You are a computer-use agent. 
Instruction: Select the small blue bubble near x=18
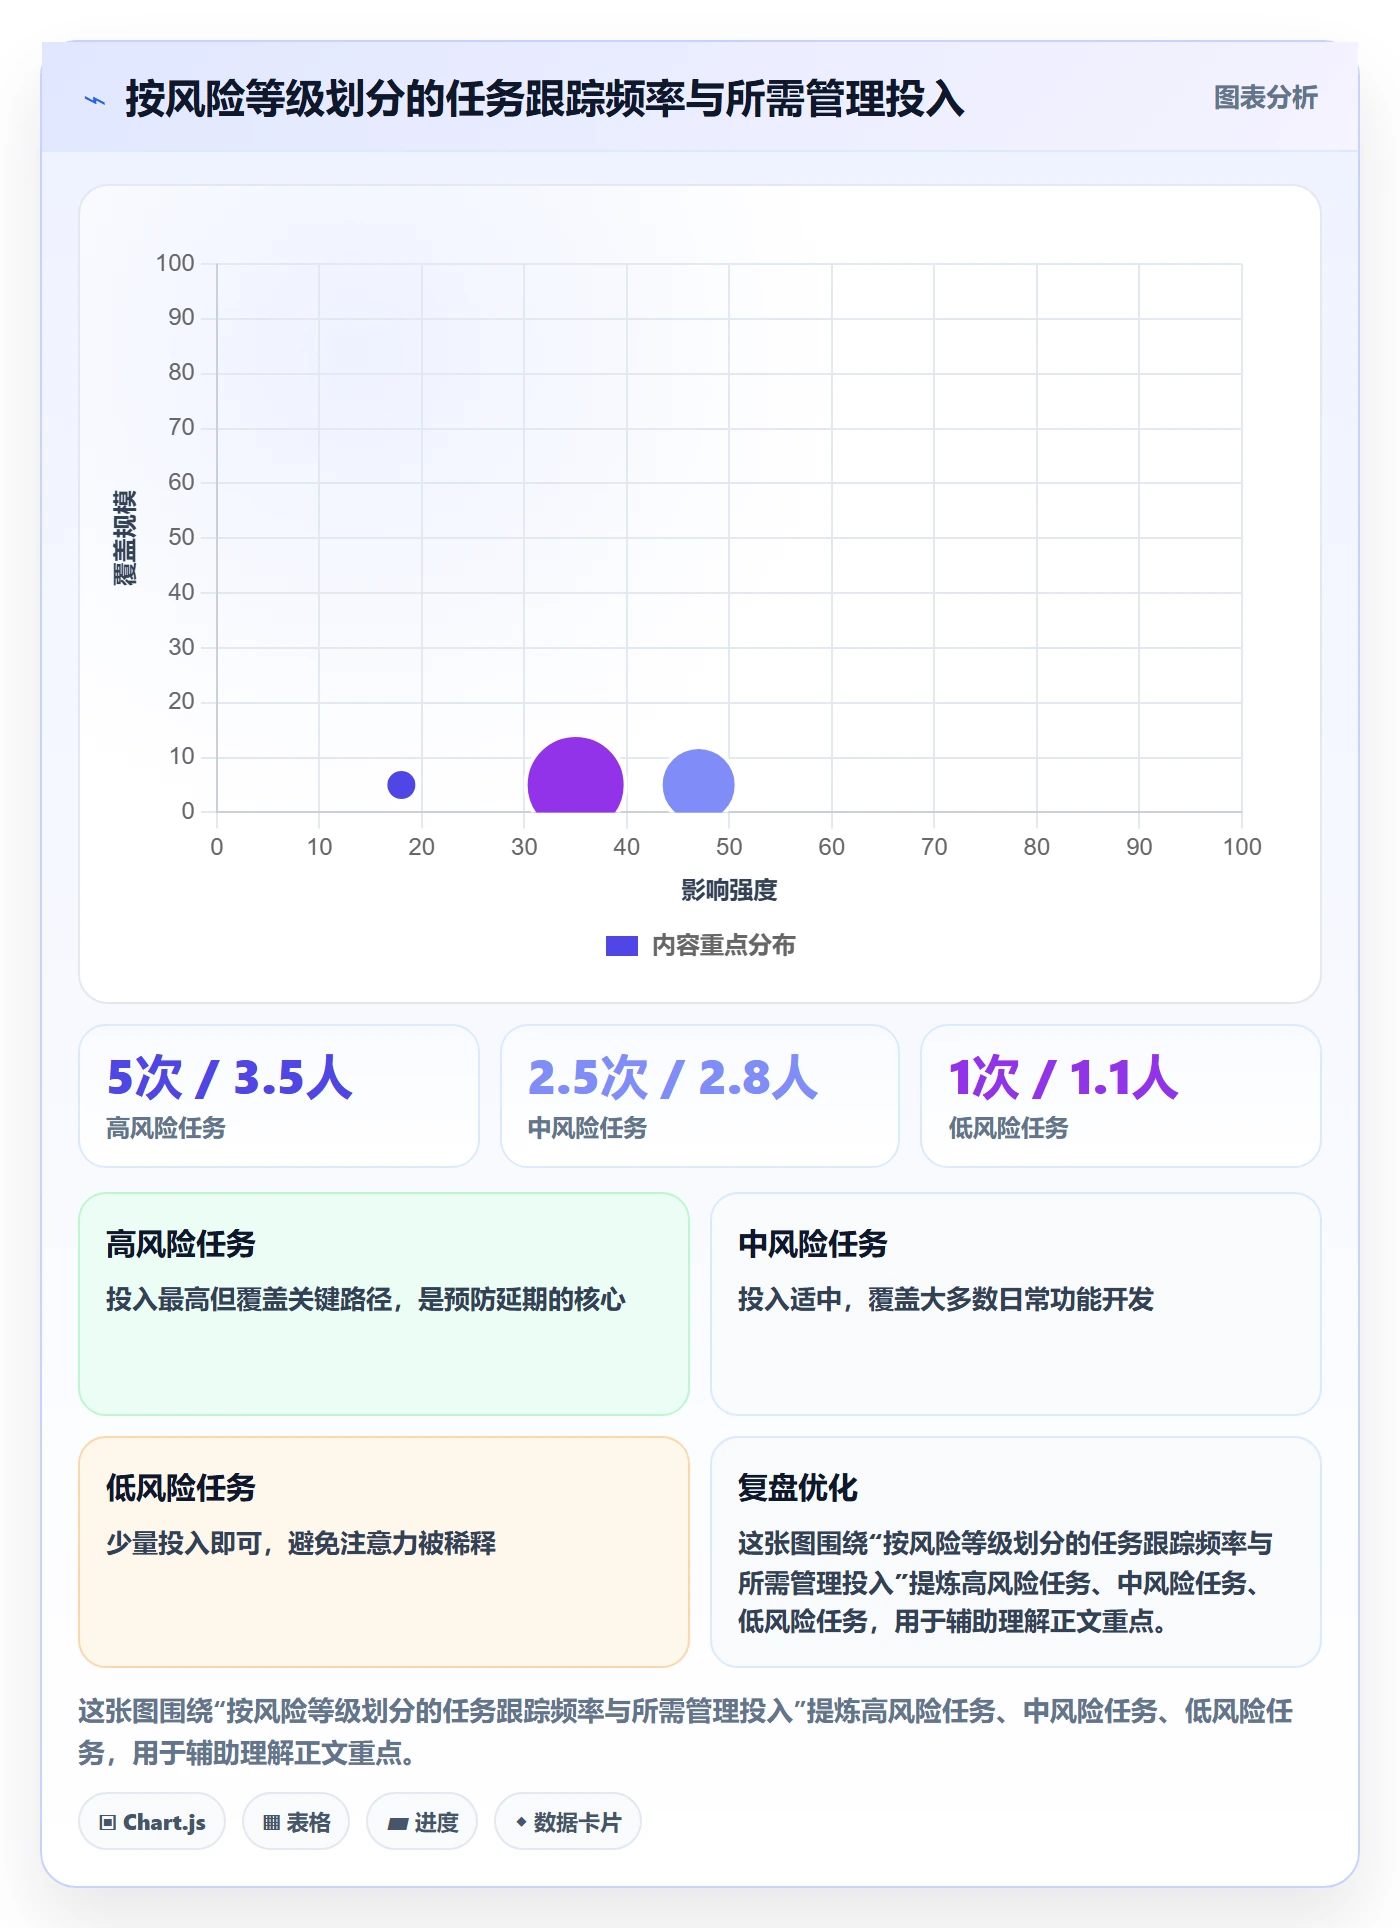pos(401,785)
